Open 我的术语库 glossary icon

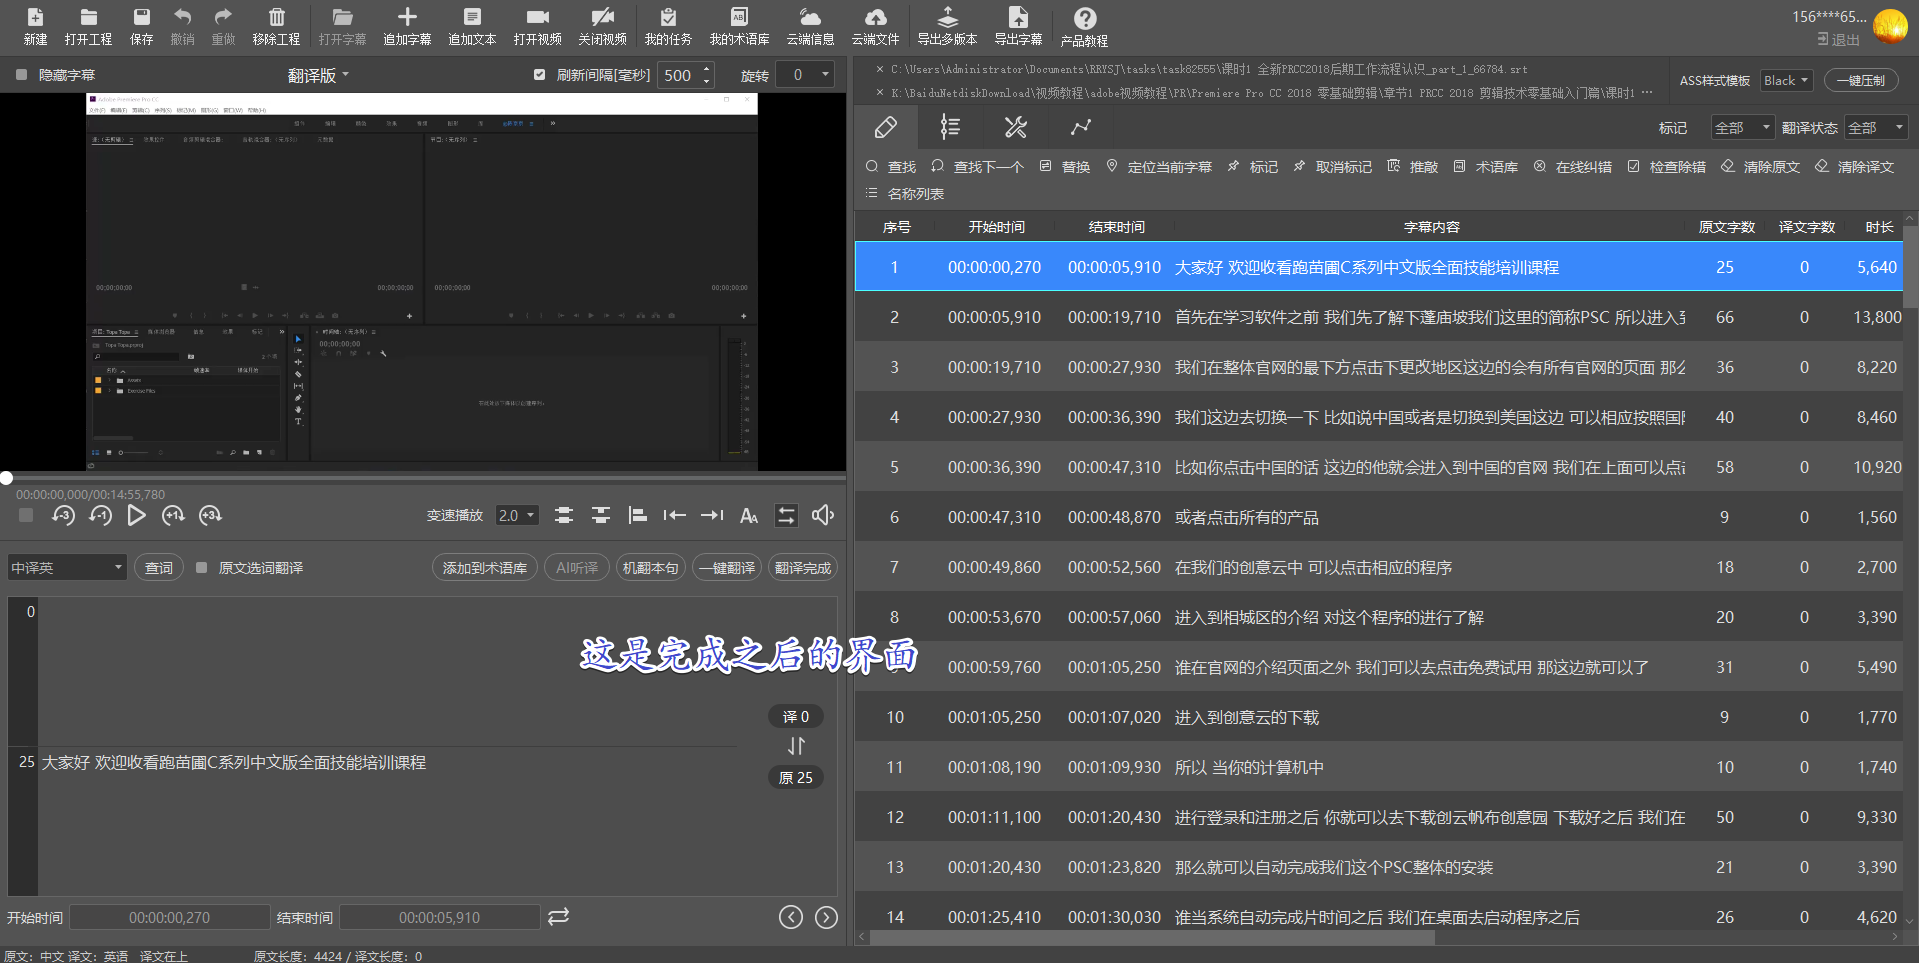coord(739,27)
